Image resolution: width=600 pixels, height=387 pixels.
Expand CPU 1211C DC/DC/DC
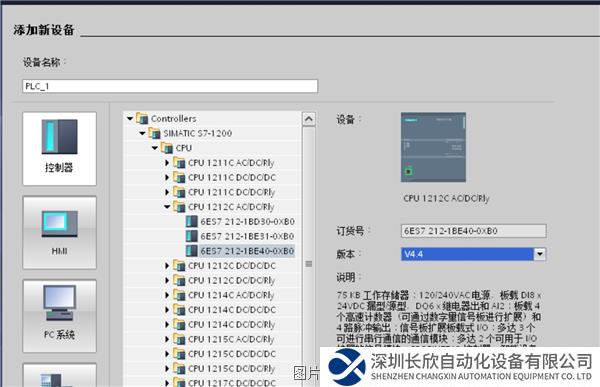[167, 177]
